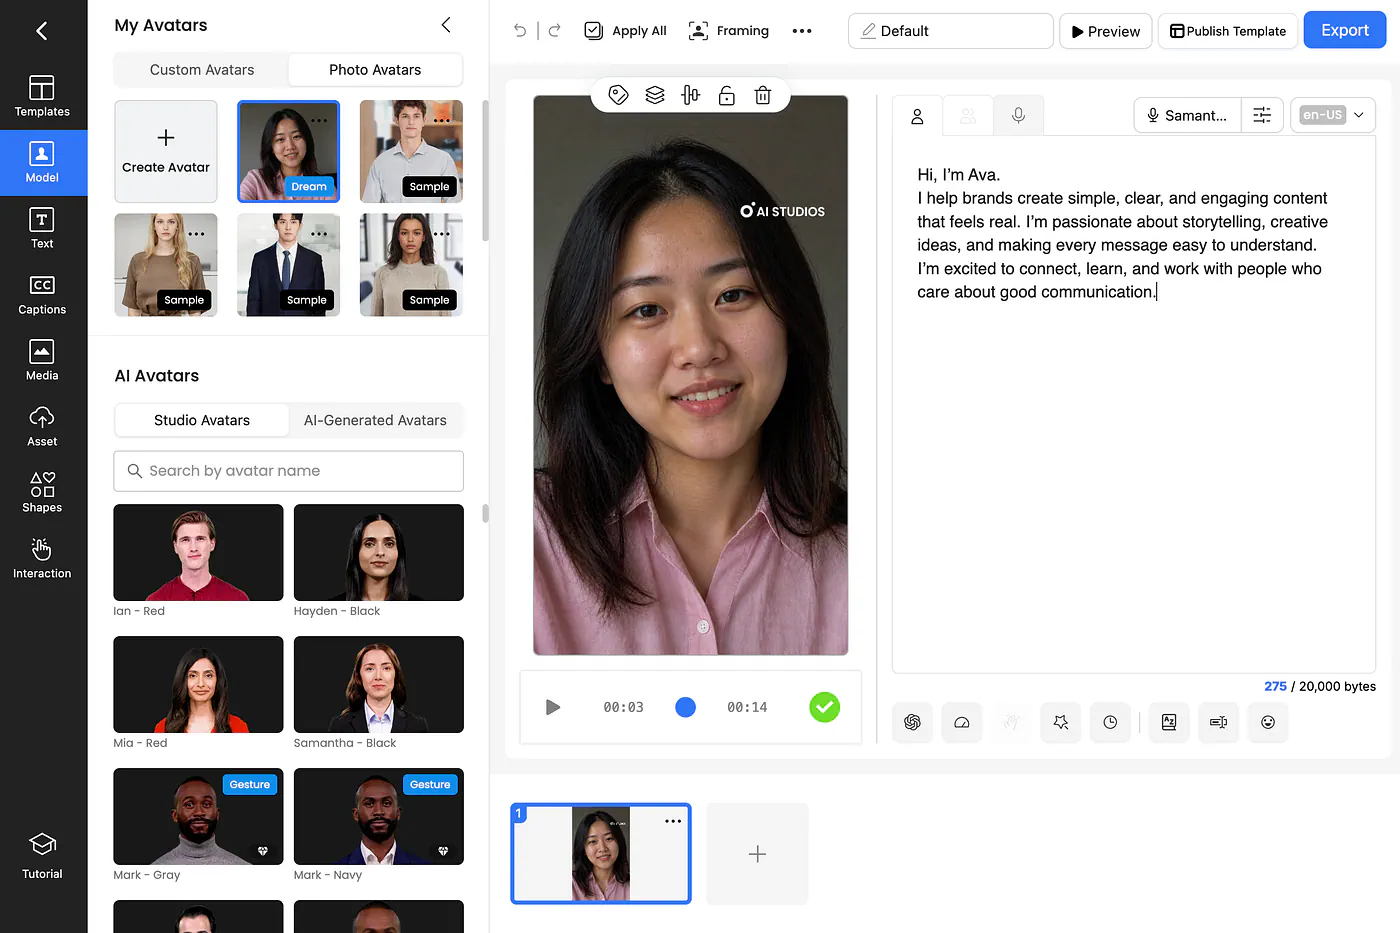Open the Asset upload panel
Viewport: 1400px width, 933px height.
(42, 427)
